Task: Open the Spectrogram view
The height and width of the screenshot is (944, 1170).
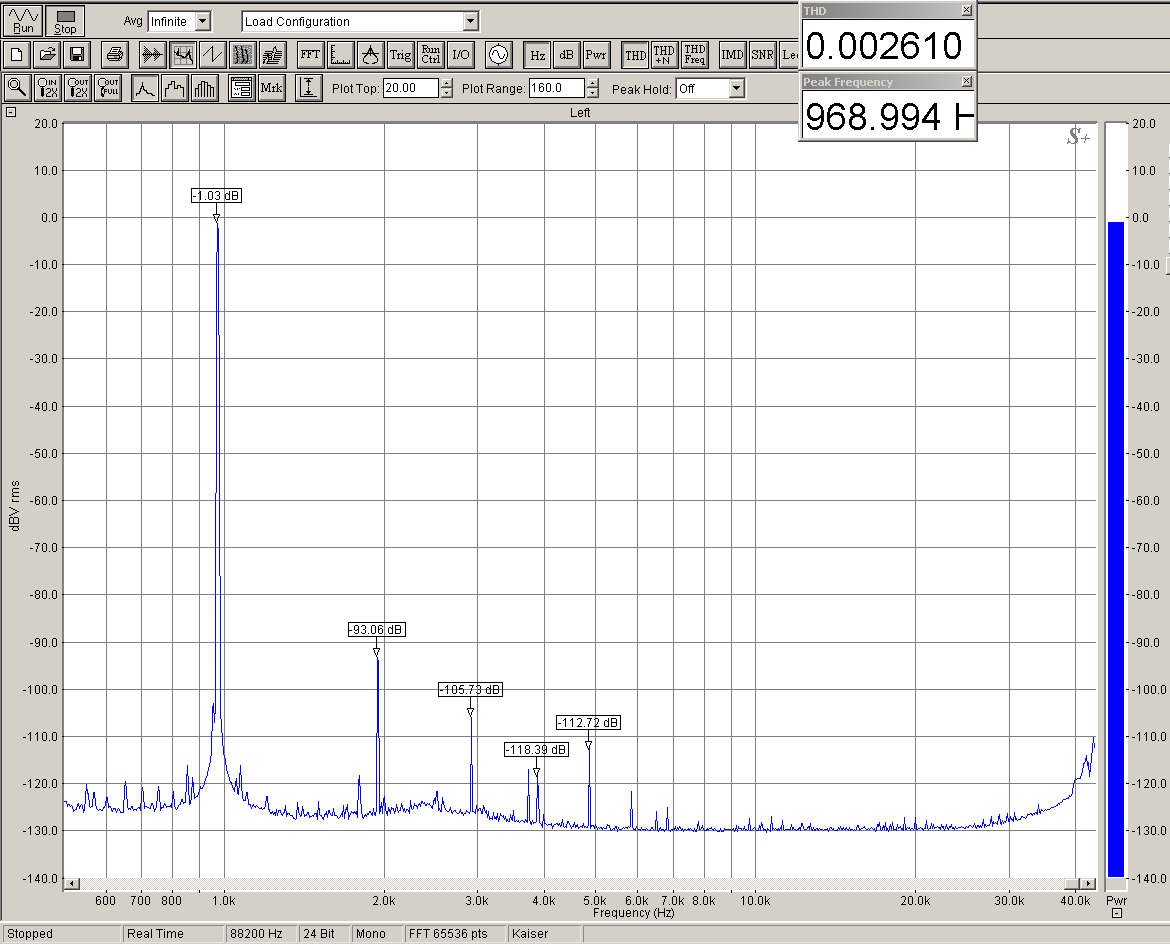Action: click(243, 54)
